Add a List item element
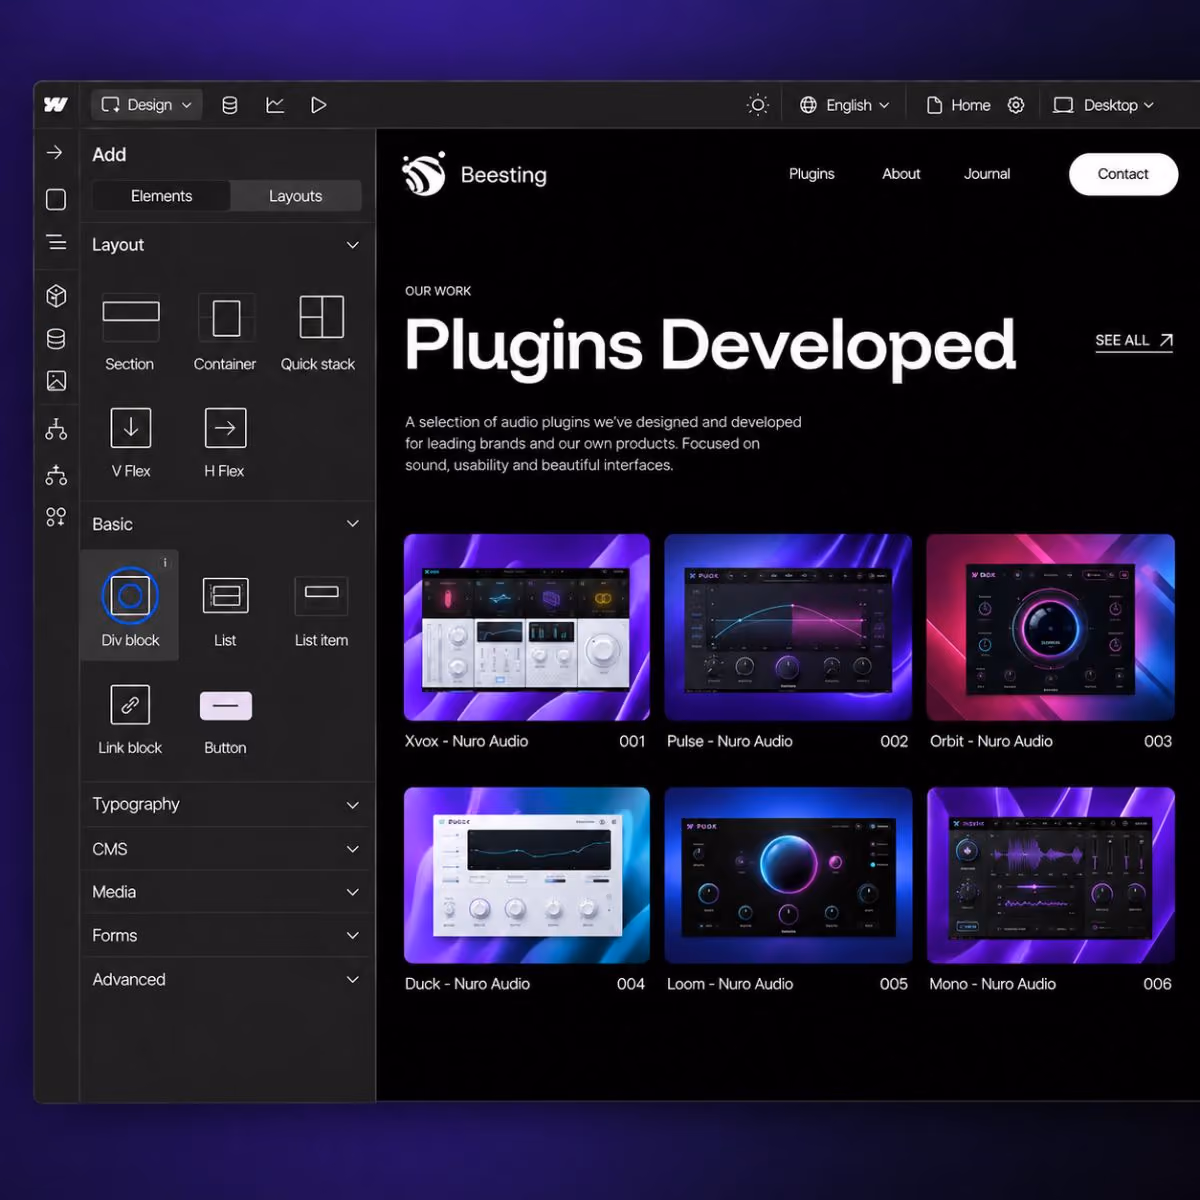The image size is (1200, 1200). pyautogui.click(x=321, y=611)
